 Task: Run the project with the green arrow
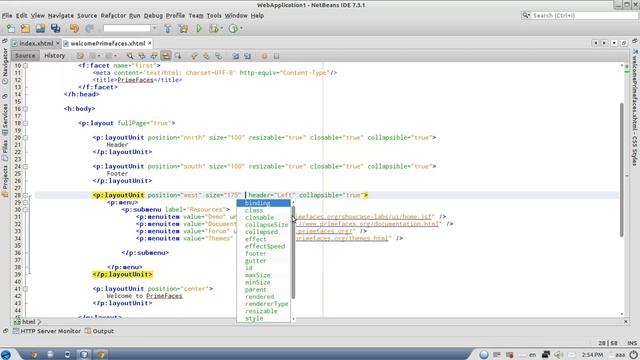[x=199, y=29]
